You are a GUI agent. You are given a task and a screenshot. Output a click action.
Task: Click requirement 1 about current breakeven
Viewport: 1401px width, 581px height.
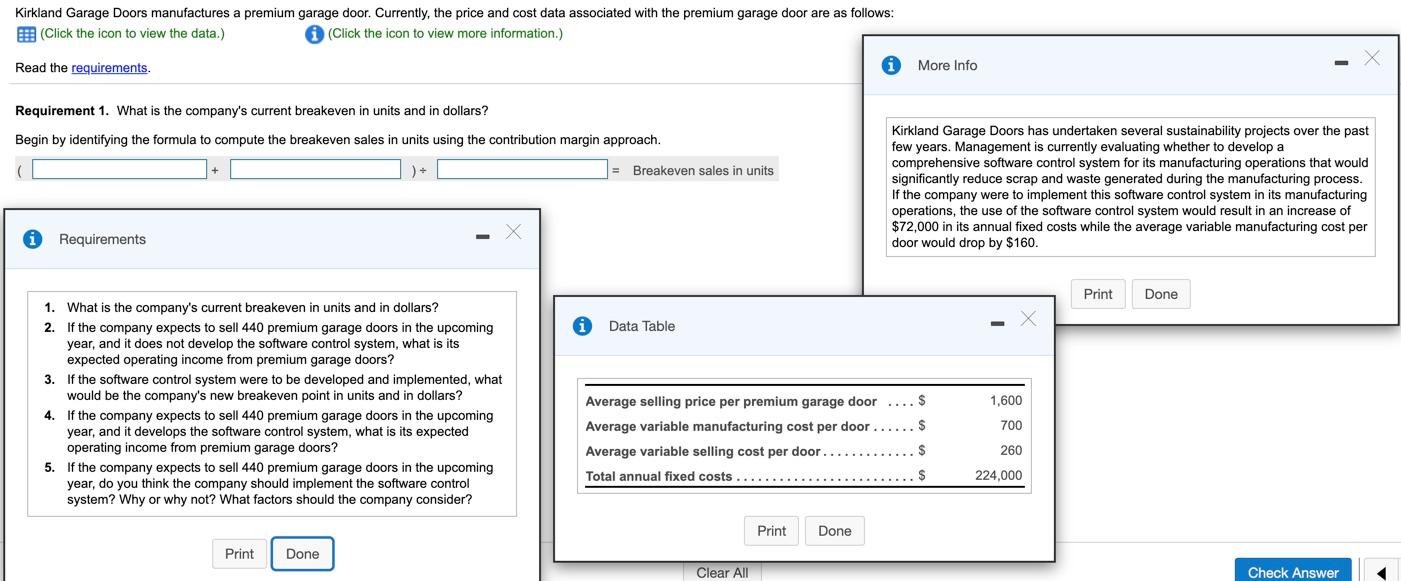coord(252,307)
